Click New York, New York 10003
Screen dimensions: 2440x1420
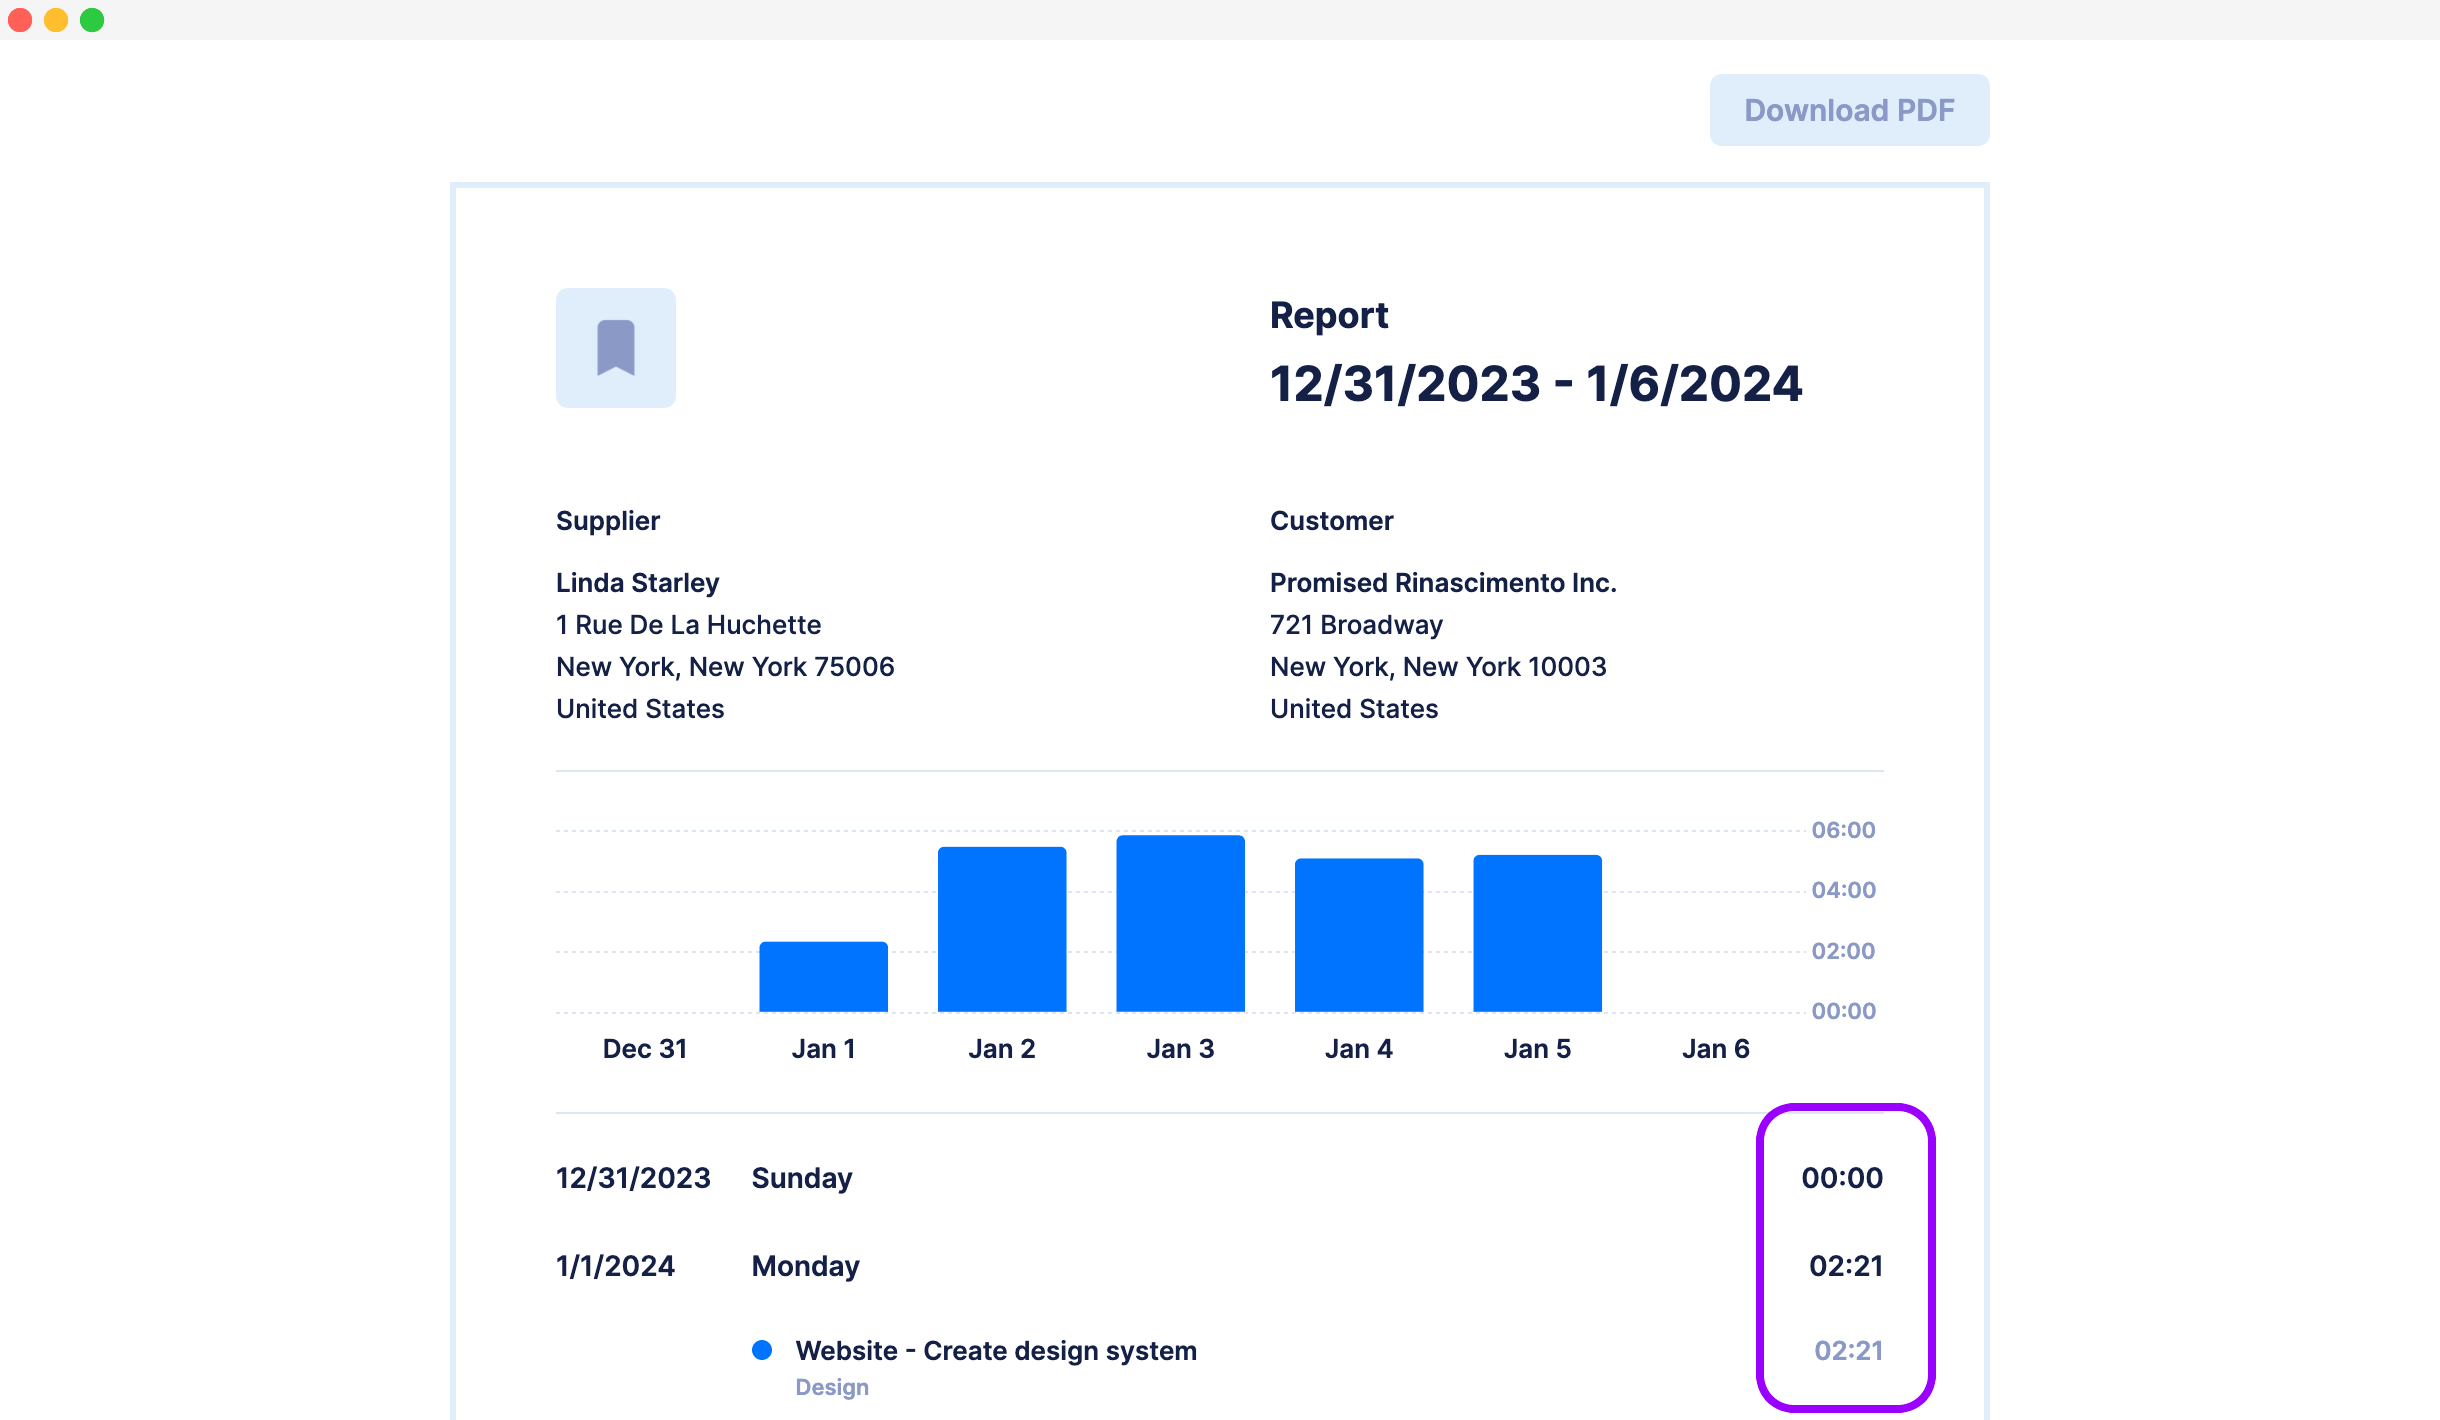point(1438,667)
